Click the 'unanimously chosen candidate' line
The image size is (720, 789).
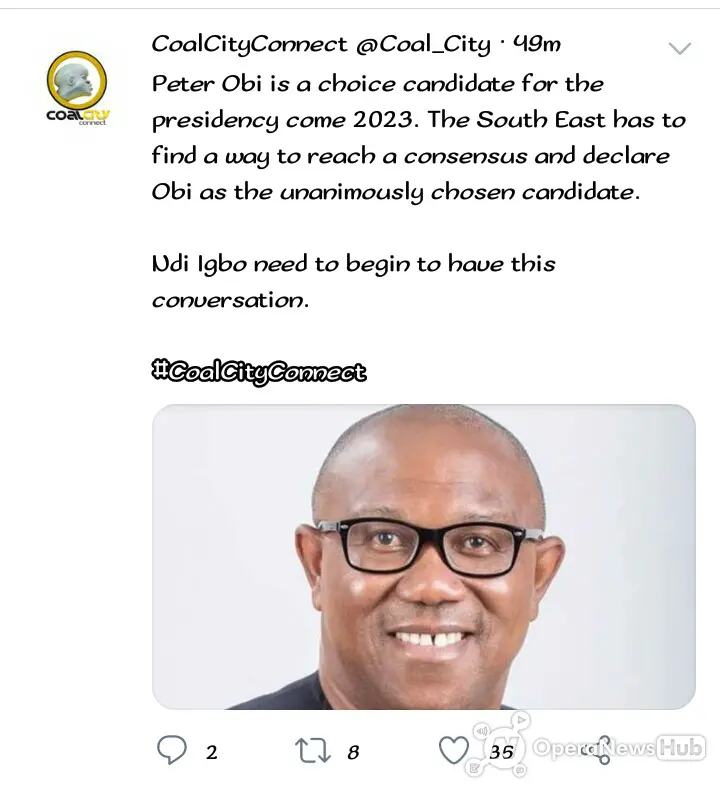(395, 193)
